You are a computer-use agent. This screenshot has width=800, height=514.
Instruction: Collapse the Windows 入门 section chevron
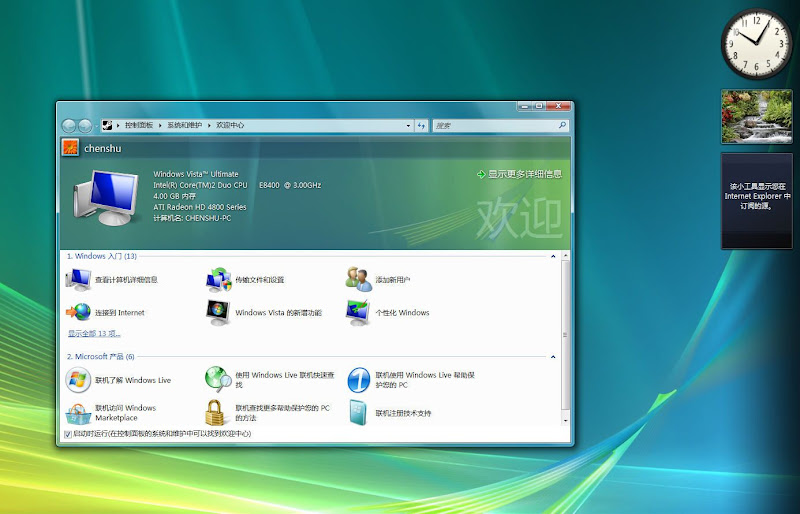(x=553, y=256)
